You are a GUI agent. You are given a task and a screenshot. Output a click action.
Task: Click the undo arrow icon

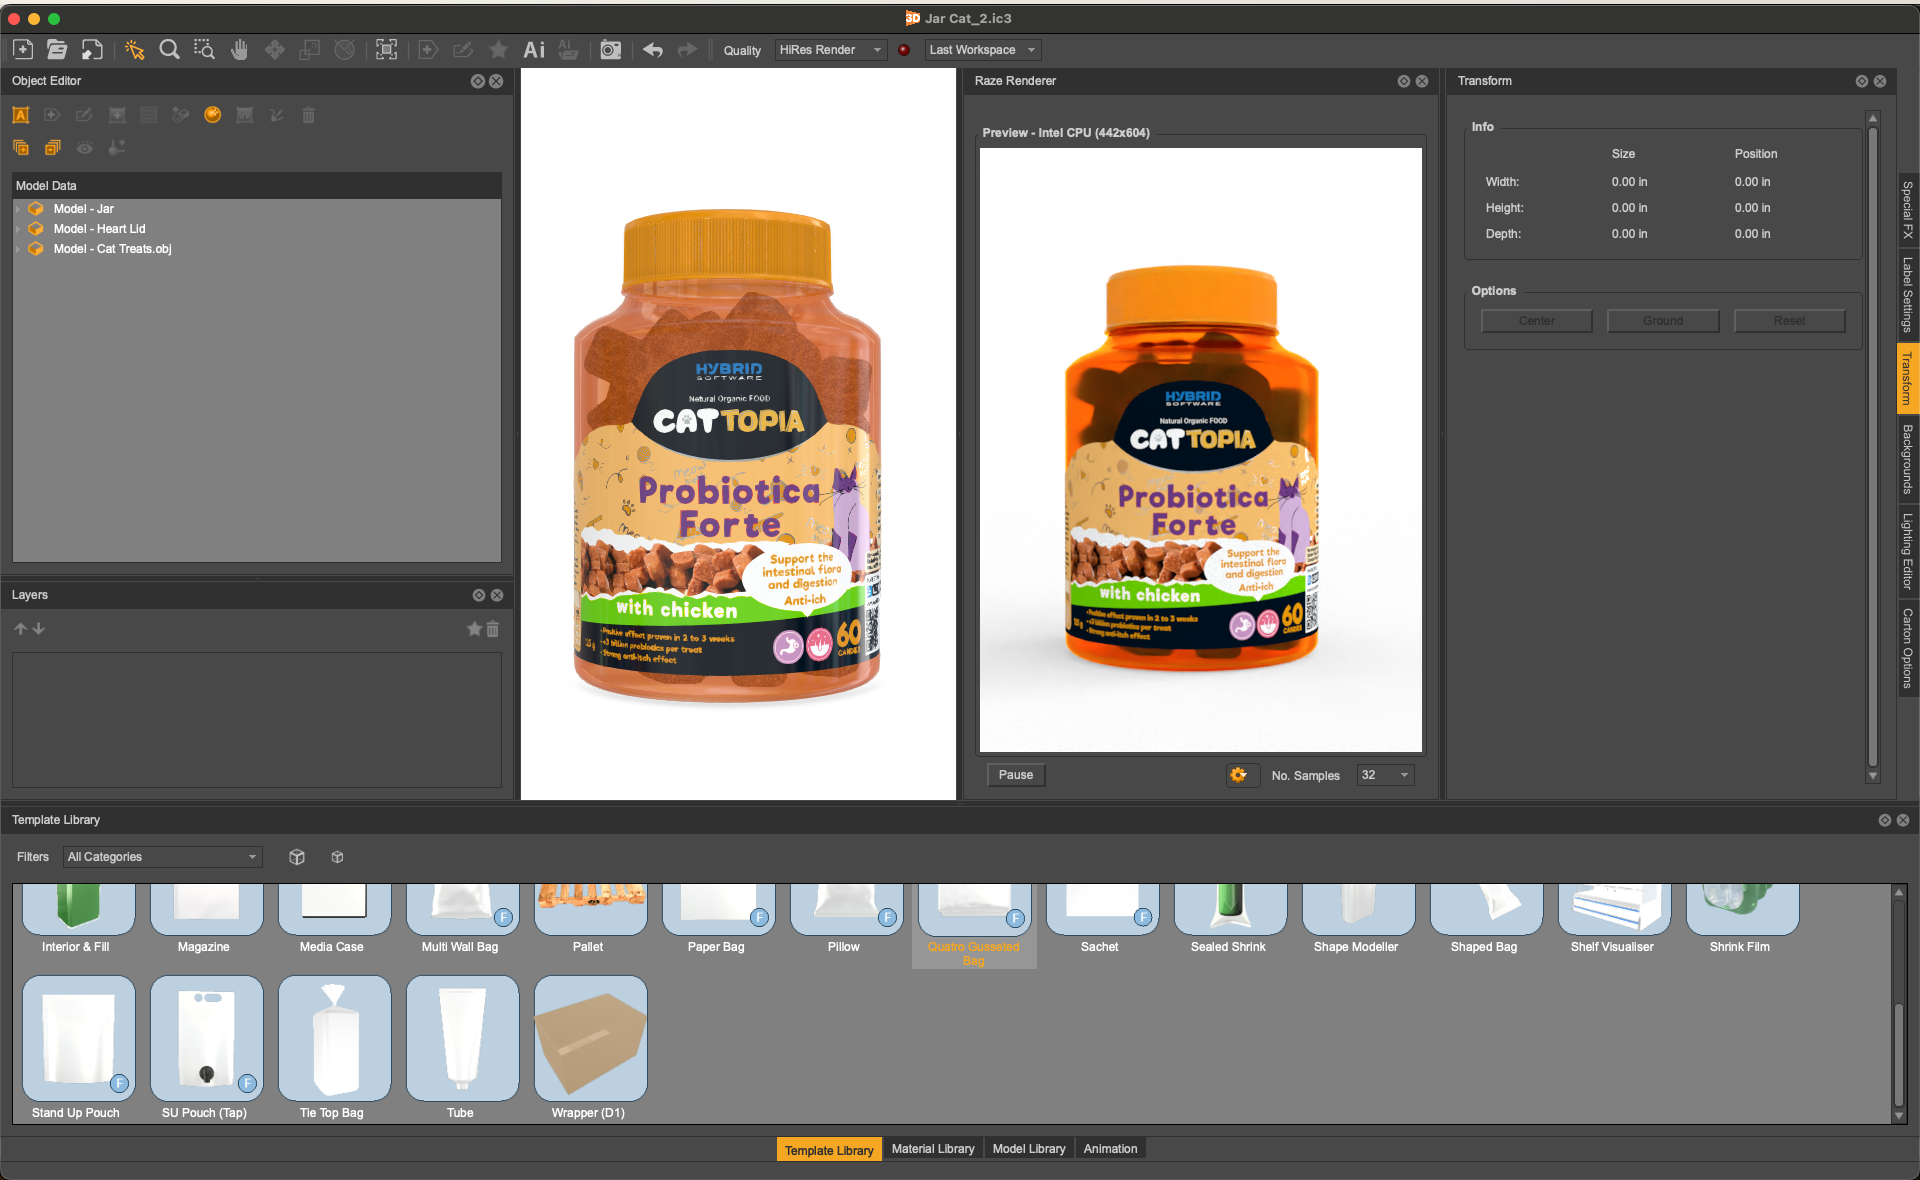653,49
